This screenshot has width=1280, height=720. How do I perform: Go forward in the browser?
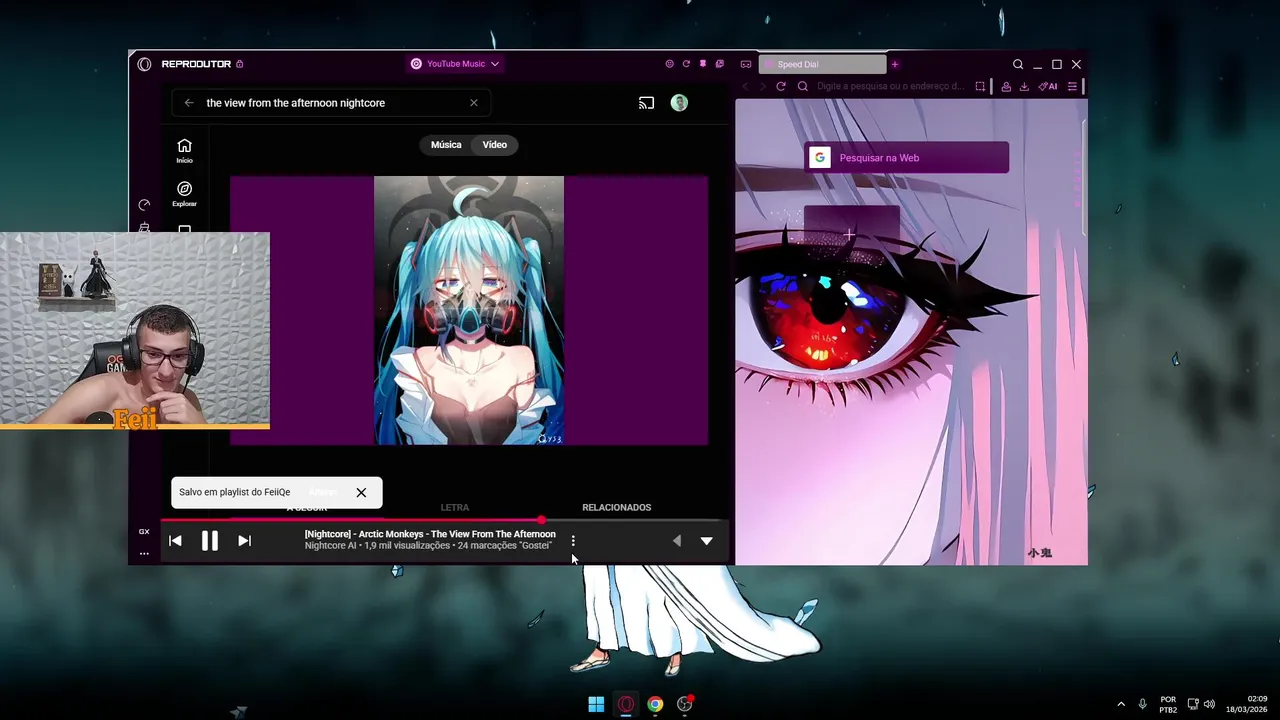762,87
